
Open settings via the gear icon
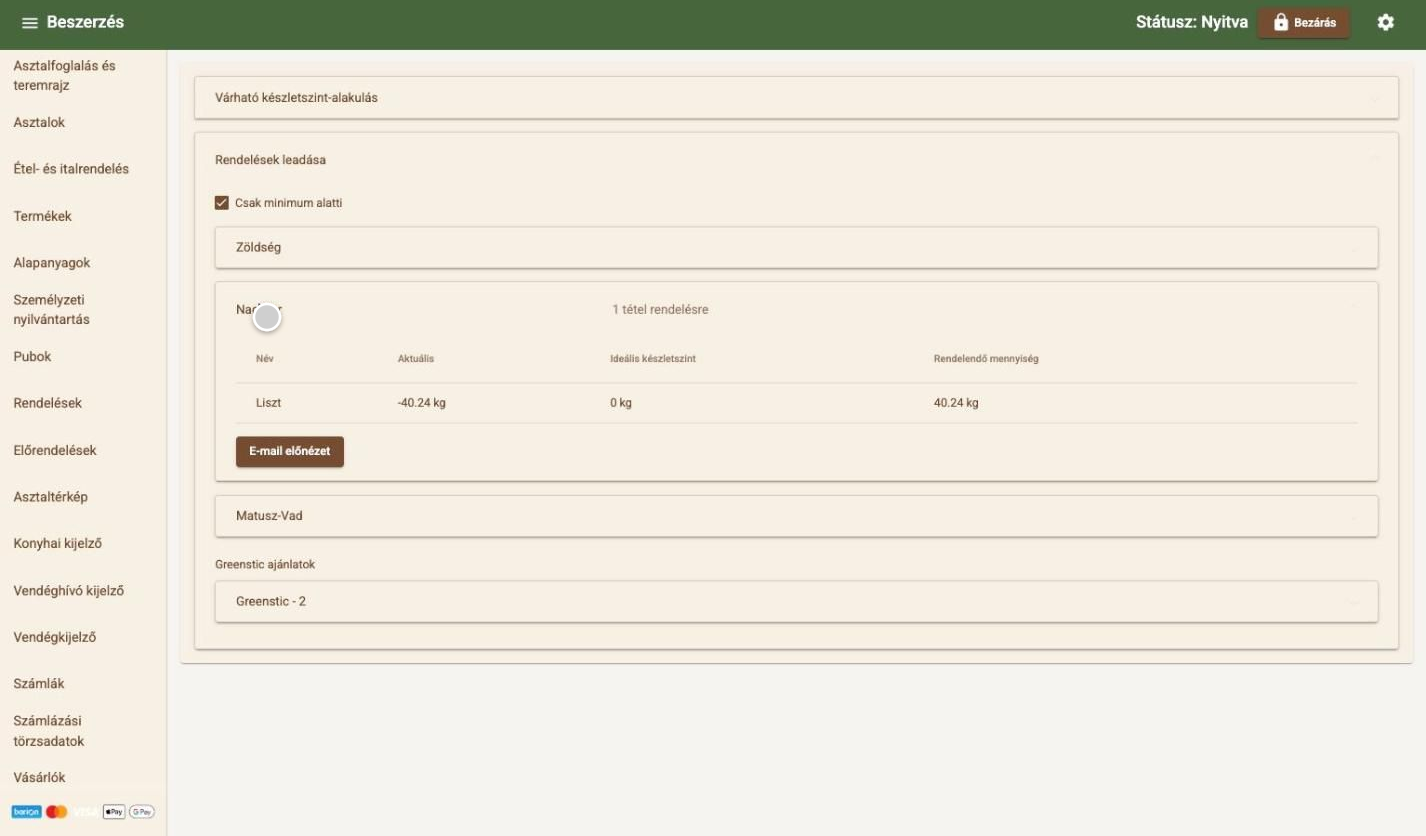[x=1385, y=22]
